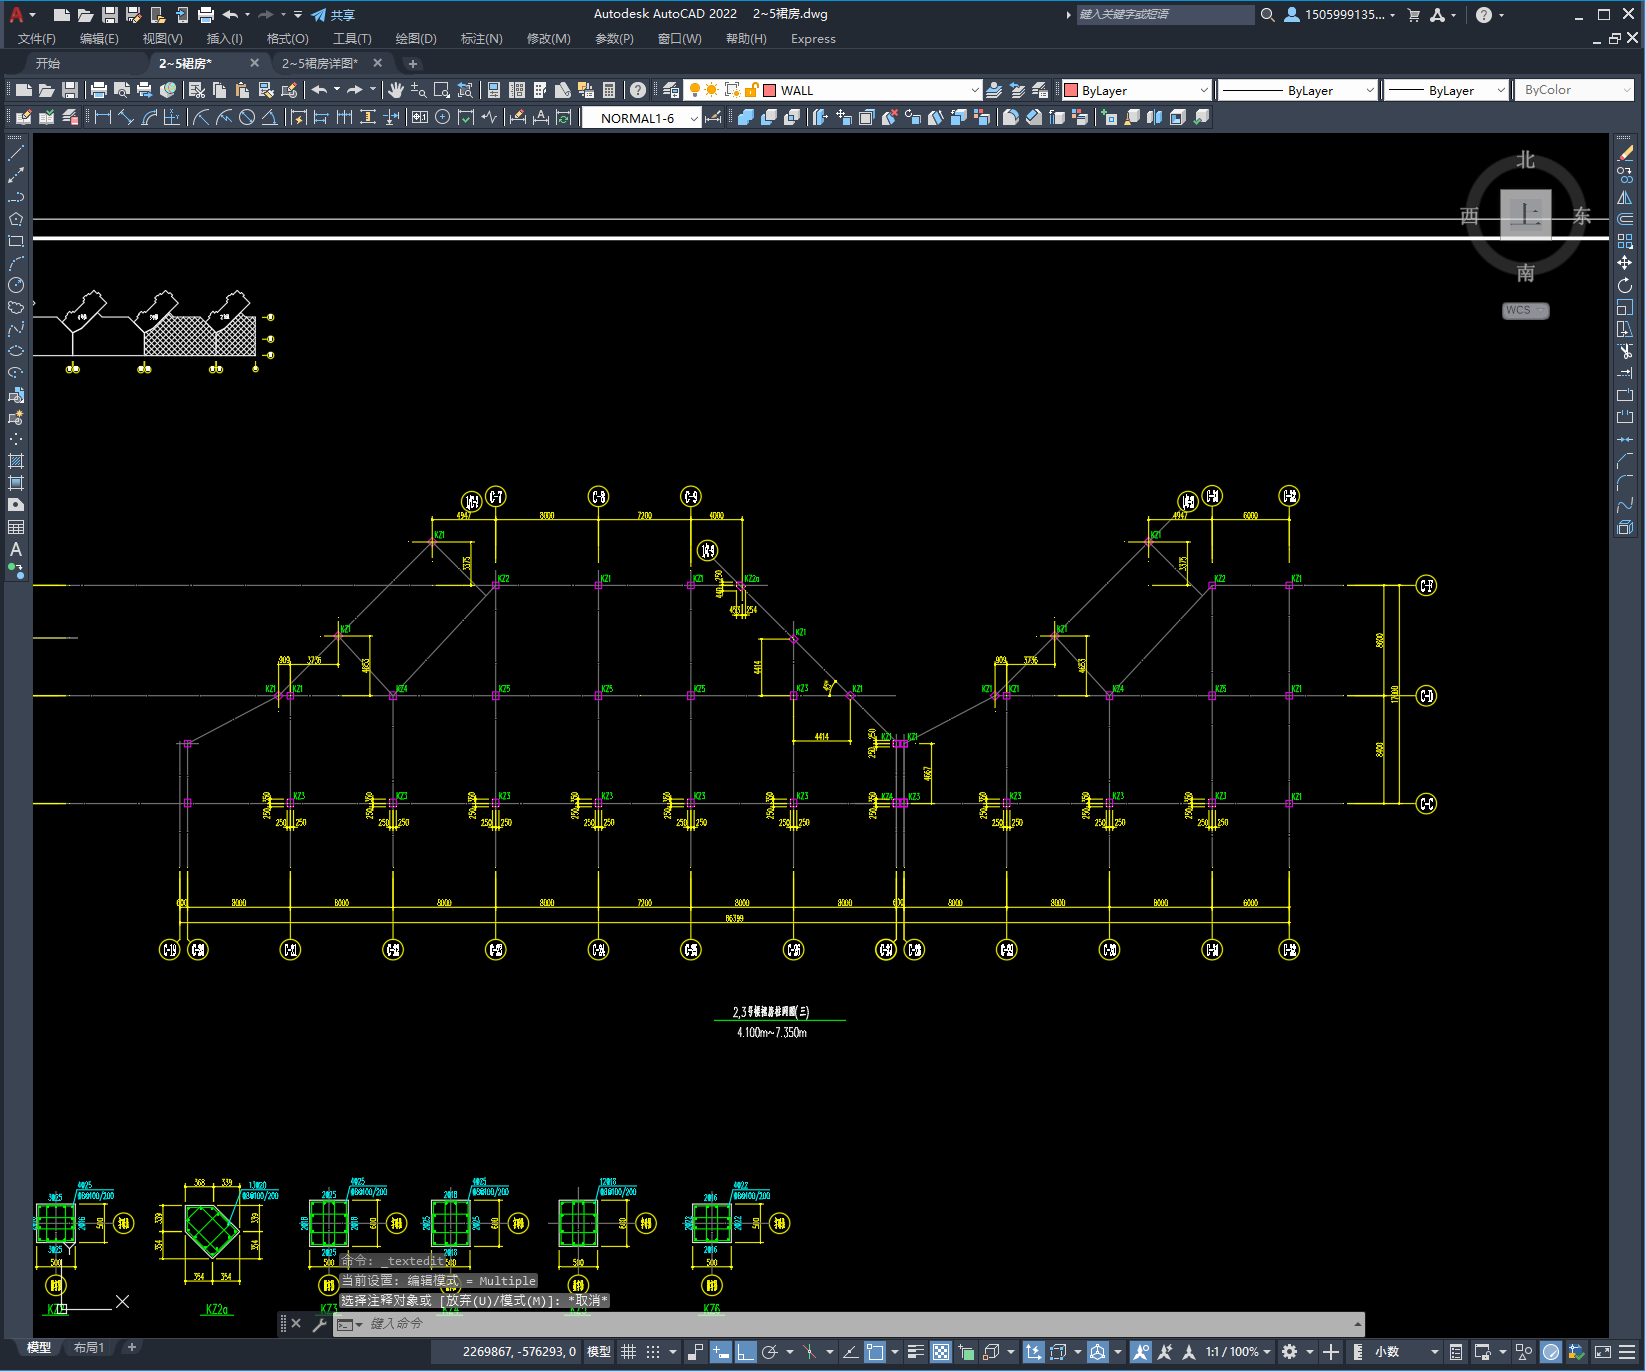Click the red ByLayer color swatch

point(1071,90)
